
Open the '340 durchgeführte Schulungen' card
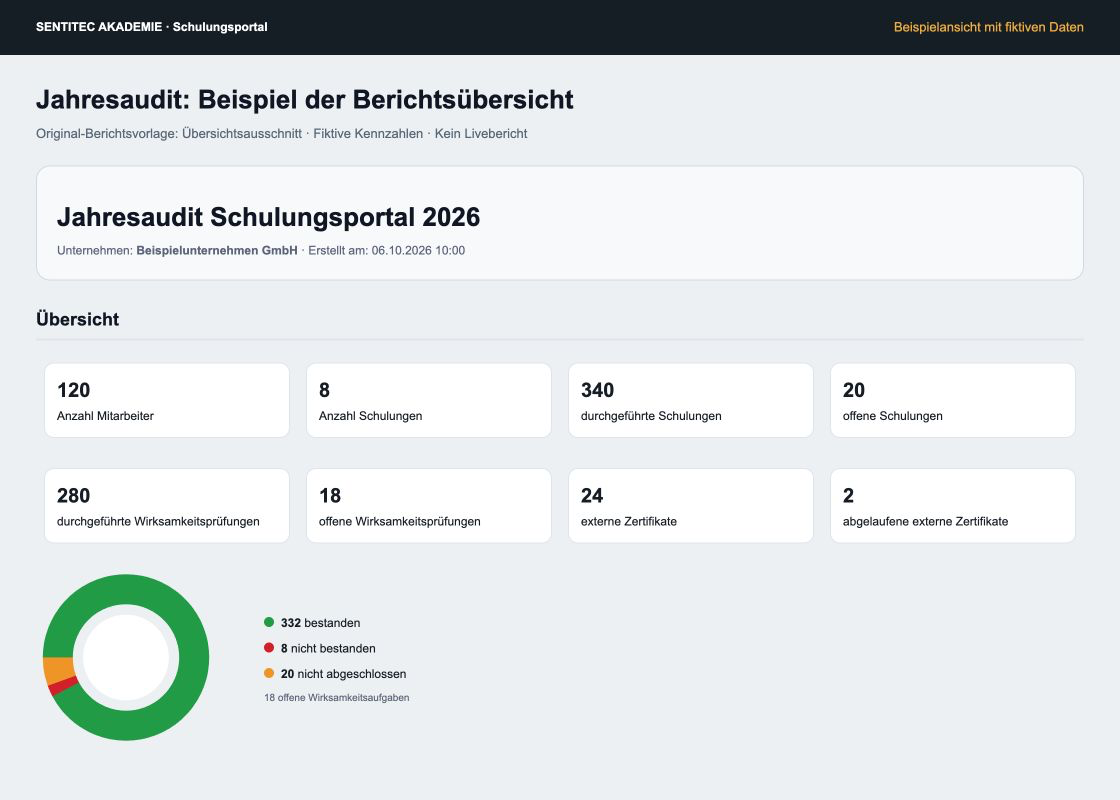tap(691, 400)
